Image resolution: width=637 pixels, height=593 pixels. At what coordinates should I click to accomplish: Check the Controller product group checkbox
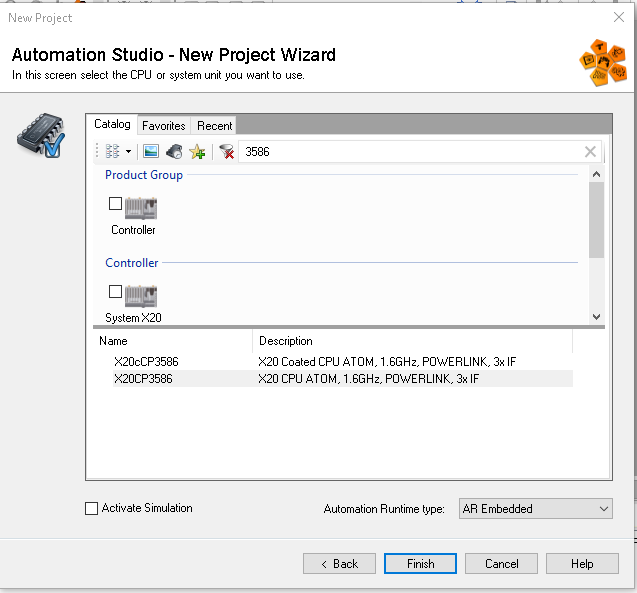(115, 203)
